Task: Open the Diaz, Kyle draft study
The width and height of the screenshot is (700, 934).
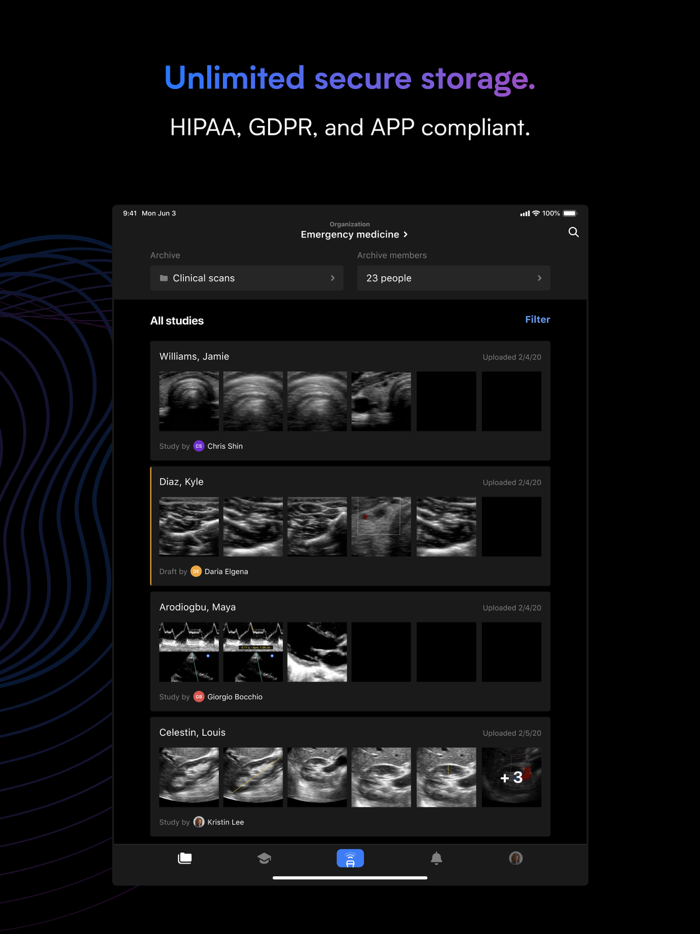Action: tap(350, 526)
